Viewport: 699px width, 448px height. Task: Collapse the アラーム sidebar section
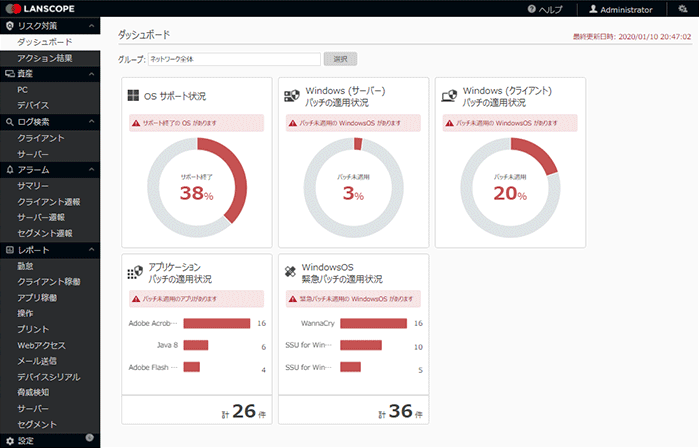(91, 169)
